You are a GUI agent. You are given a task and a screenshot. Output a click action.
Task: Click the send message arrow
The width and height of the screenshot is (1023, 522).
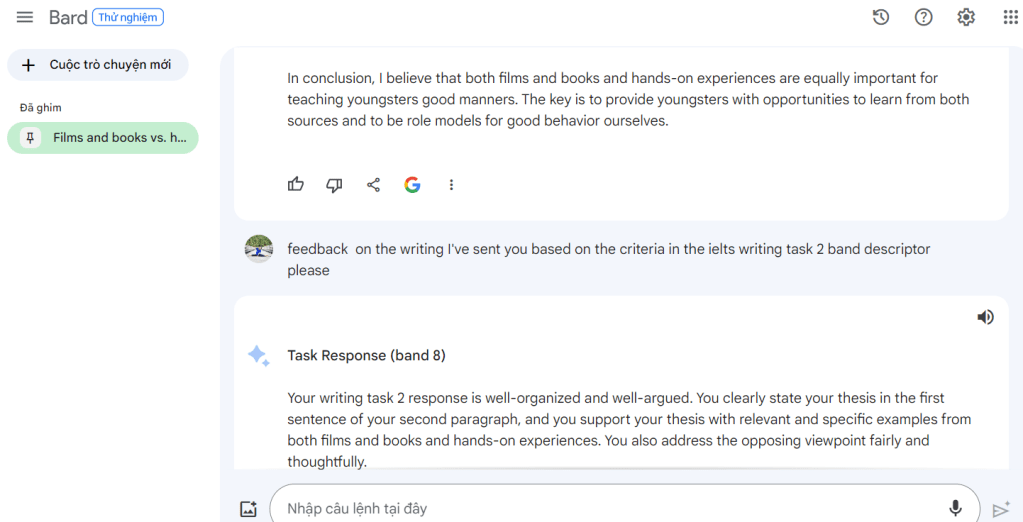pos(1001,509)
